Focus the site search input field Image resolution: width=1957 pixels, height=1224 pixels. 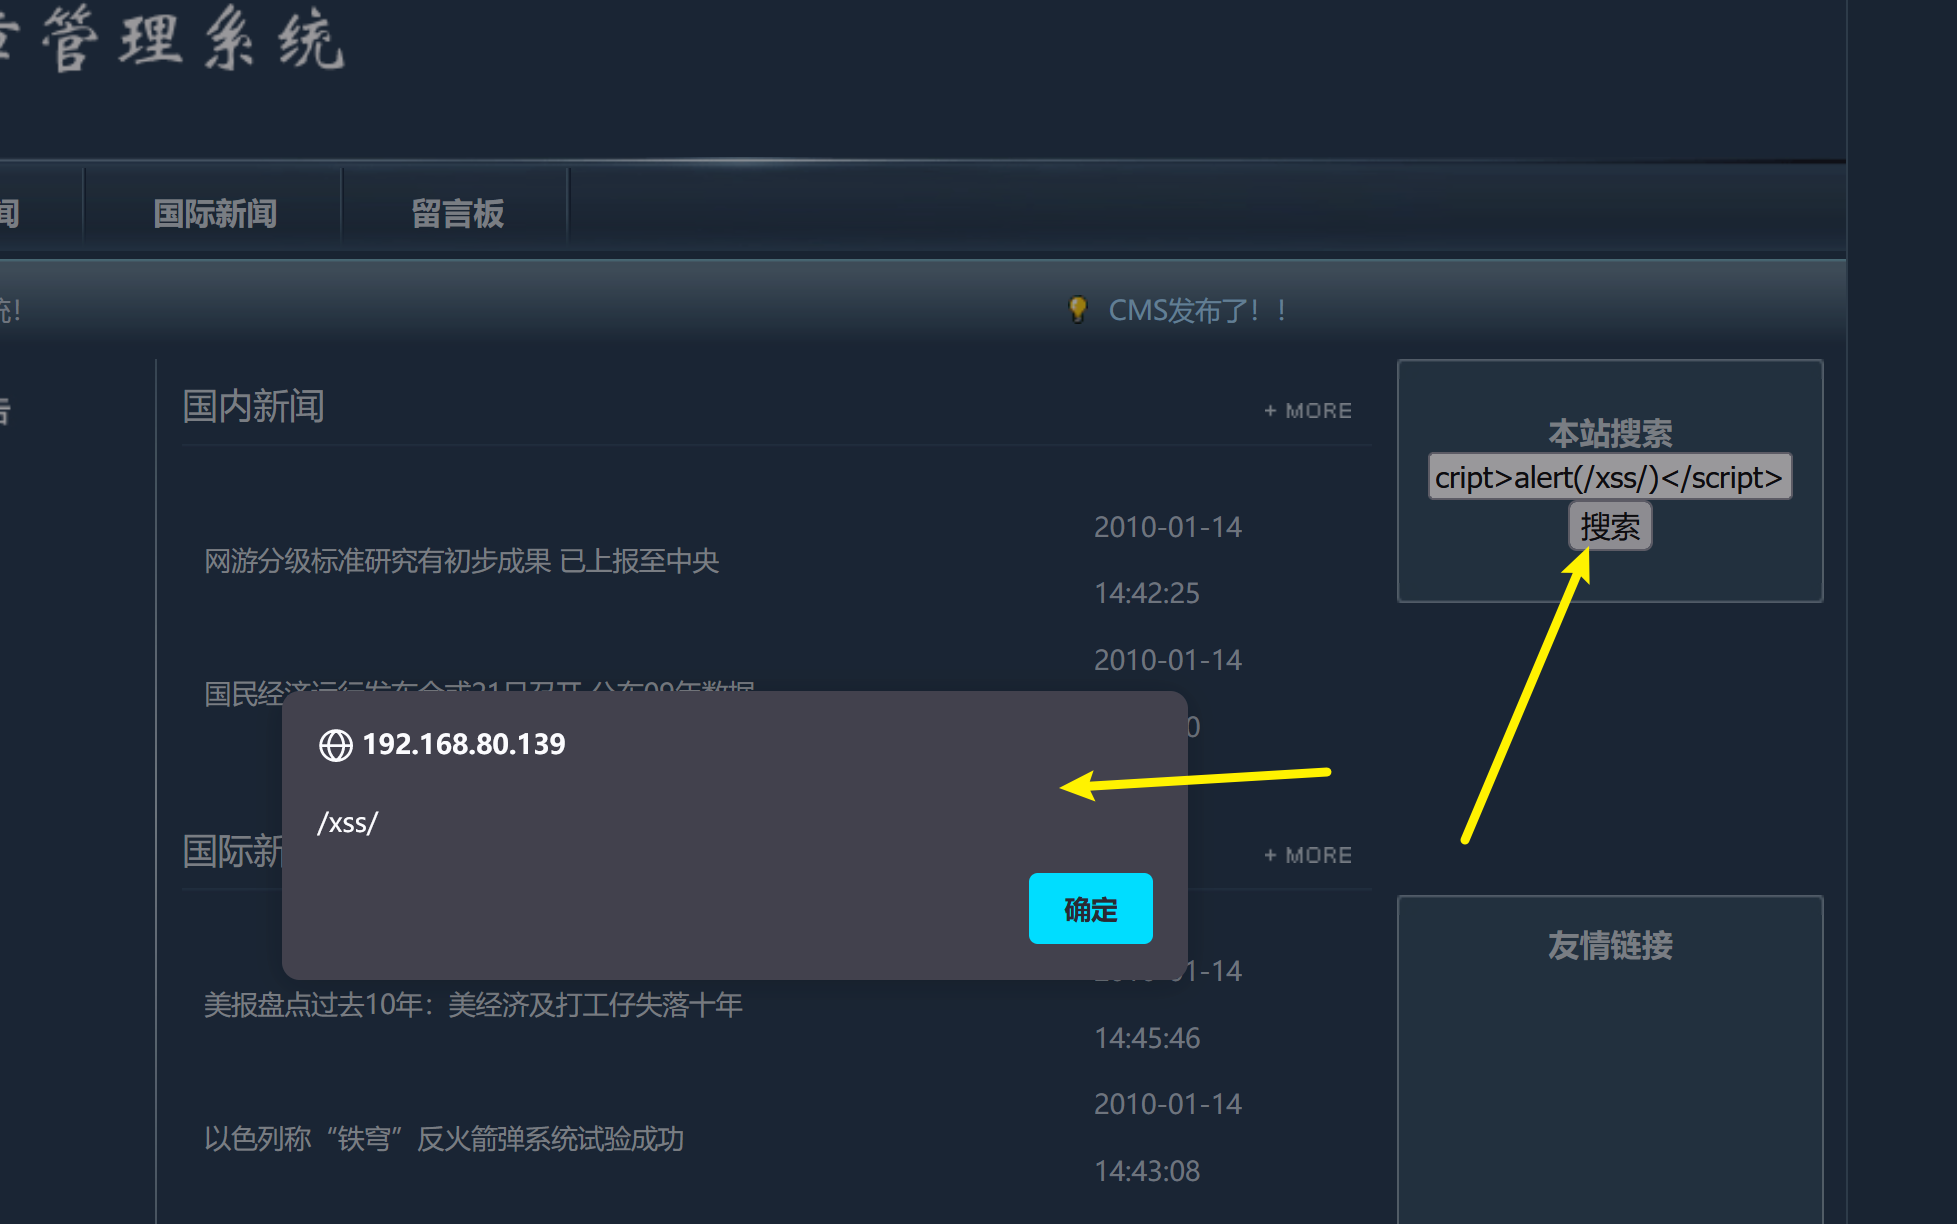[x=1609, y=477]
